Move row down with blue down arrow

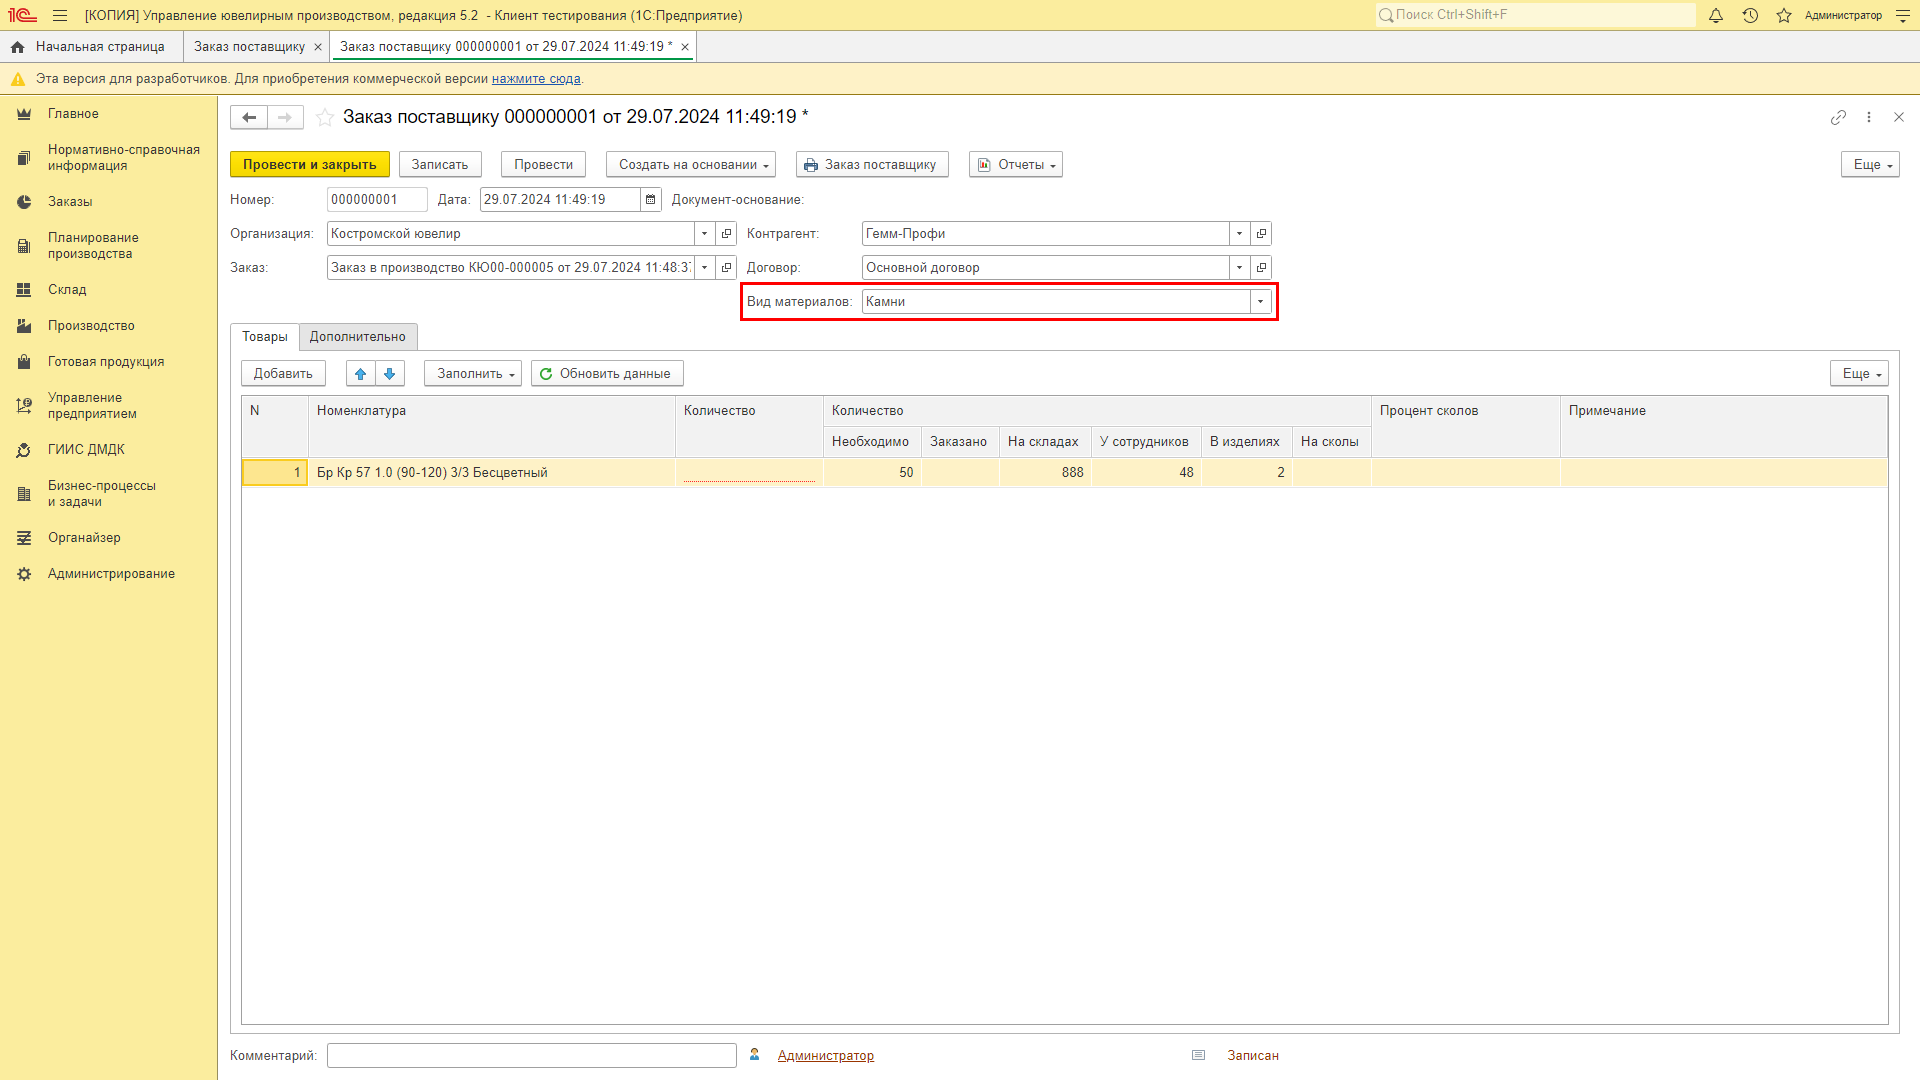[x=390, y=373]
